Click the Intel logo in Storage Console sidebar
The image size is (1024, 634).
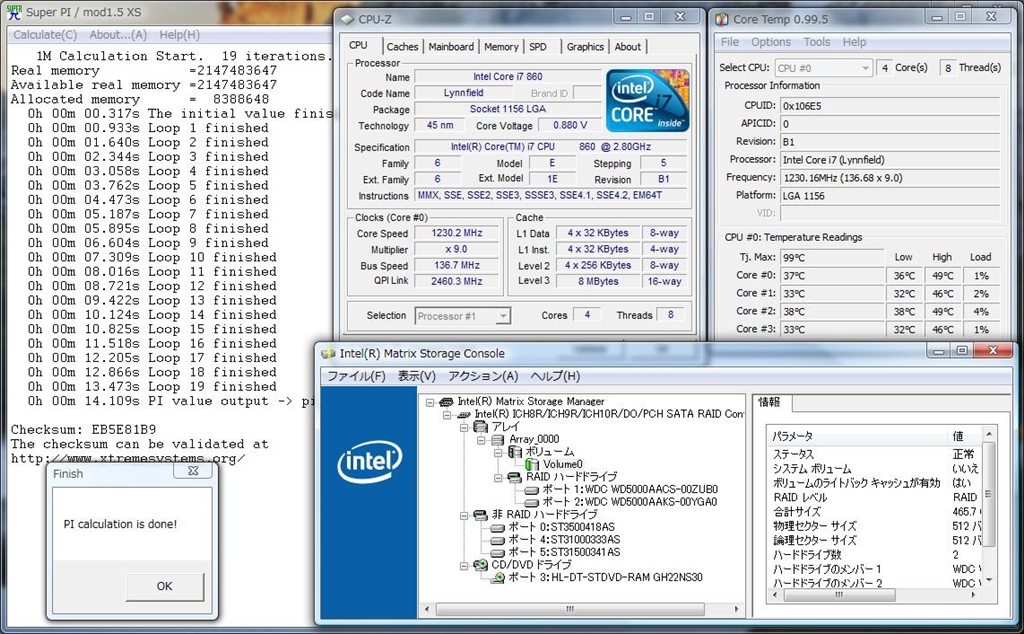click(369, 461)
